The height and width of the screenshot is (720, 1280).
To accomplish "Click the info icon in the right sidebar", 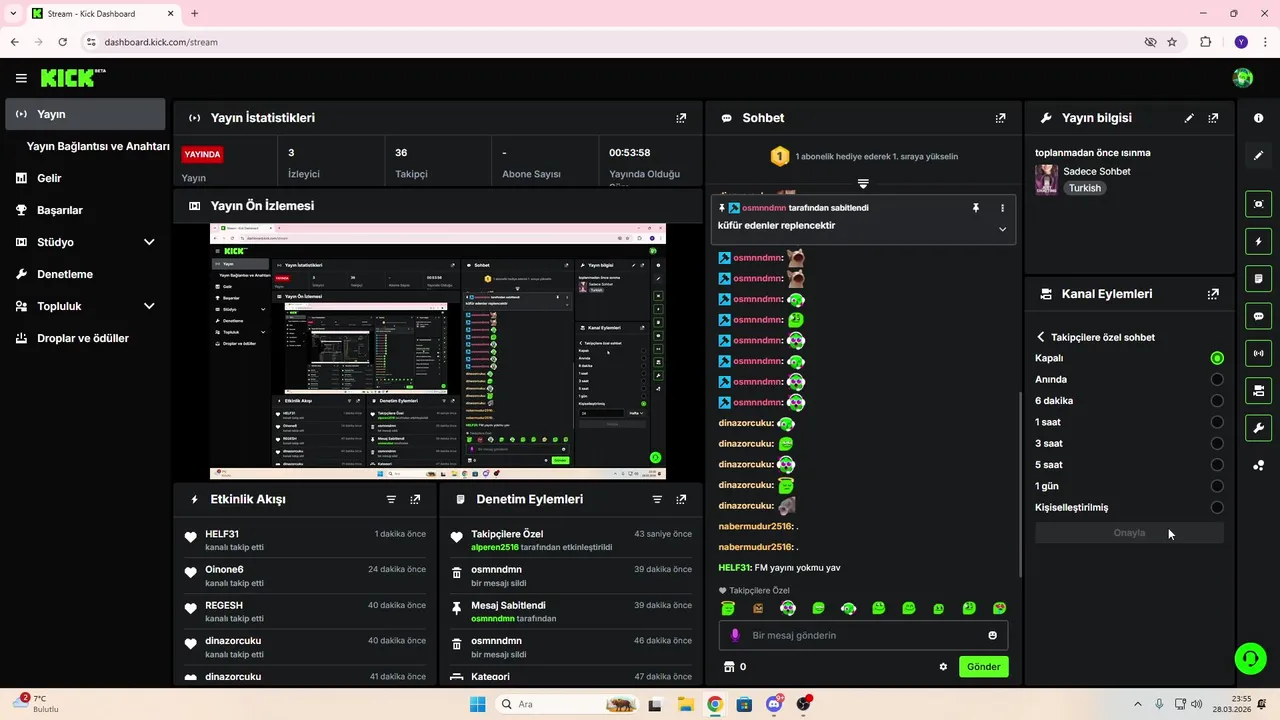I will click(x=1258, y=118).
